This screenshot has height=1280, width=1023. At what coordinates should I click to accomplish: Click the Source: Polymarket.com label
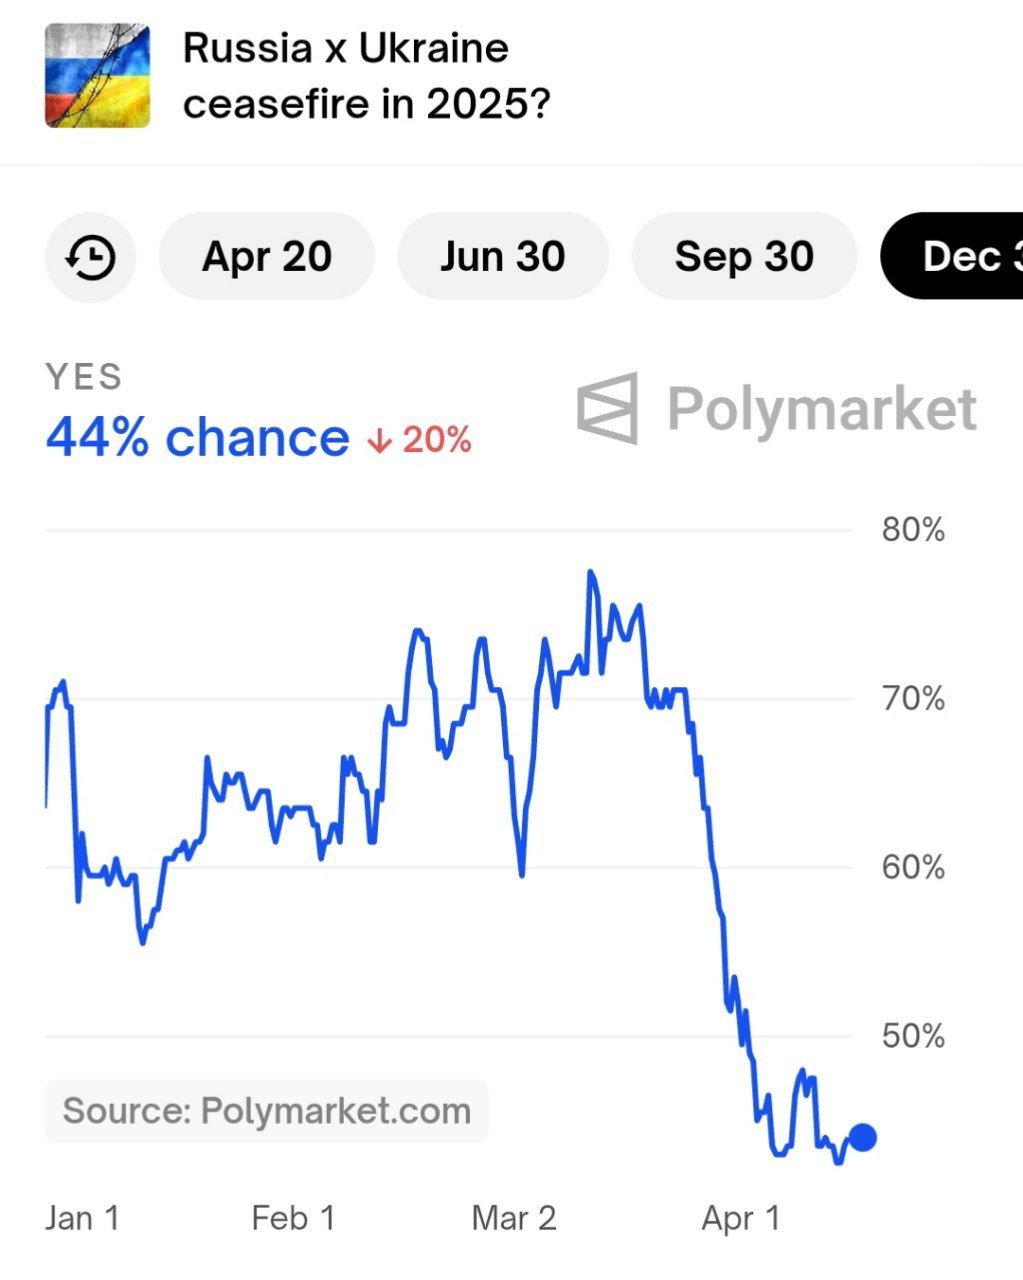click(x=266, y=1111)
